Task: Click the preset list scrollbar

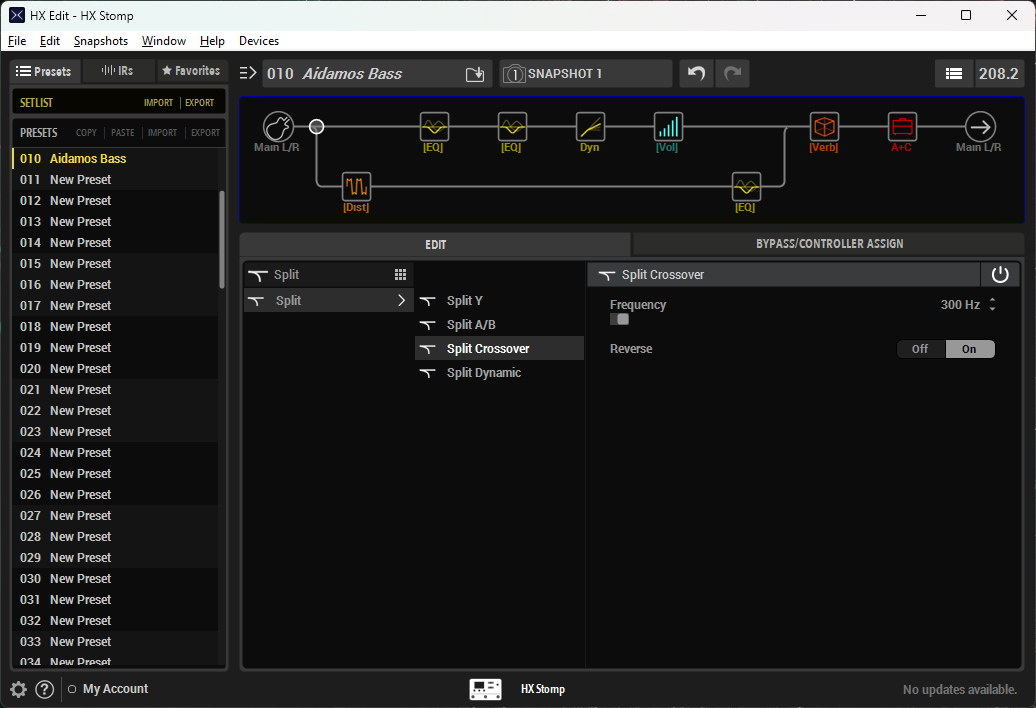Action: click(x=222, y=239)
